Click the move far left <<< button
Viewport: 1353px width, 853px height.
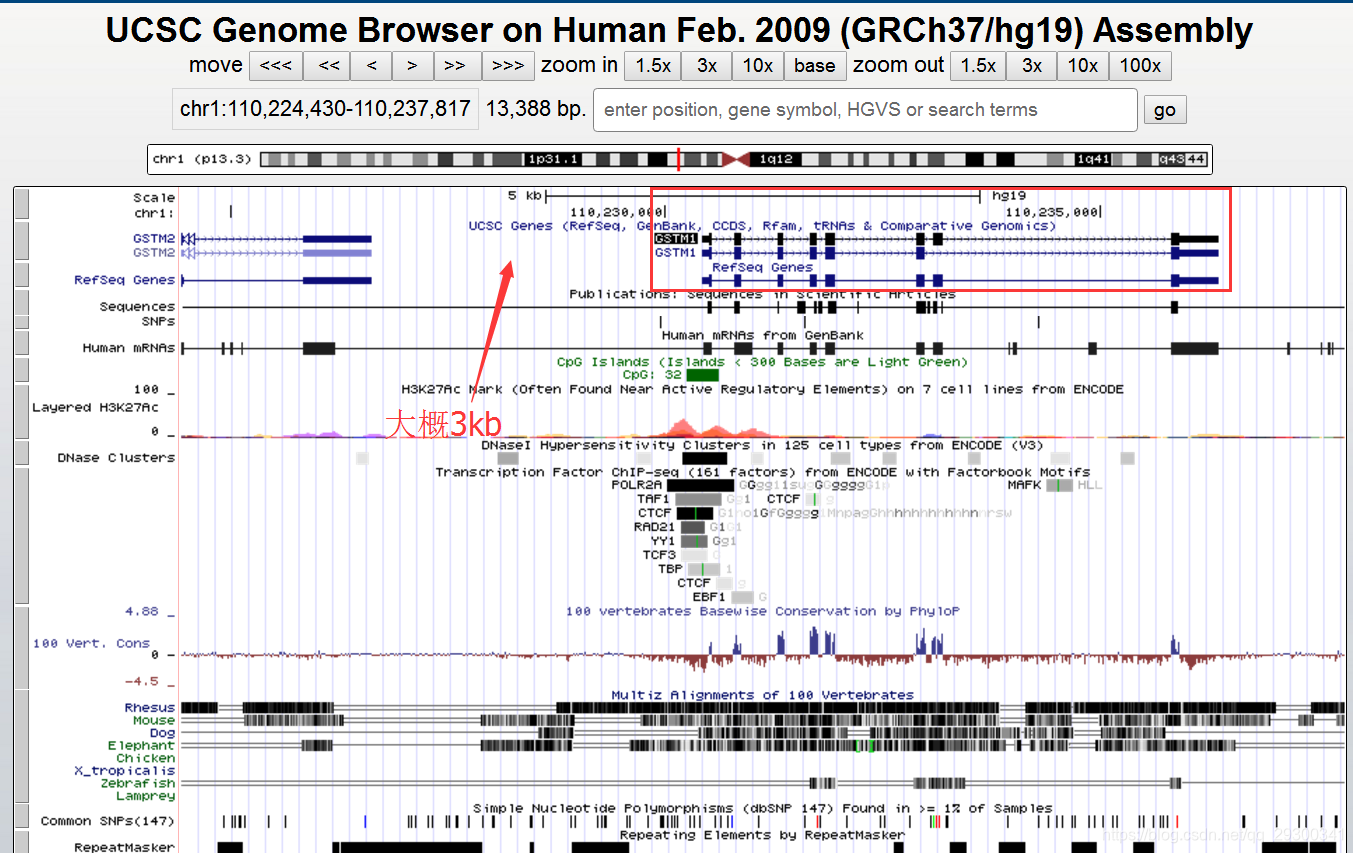click(x=275, y=66)
